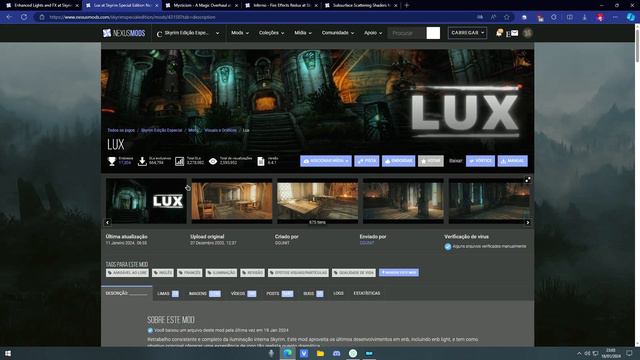Open the user profile avatar
The image size is (640, 360).
coord(527,33)
